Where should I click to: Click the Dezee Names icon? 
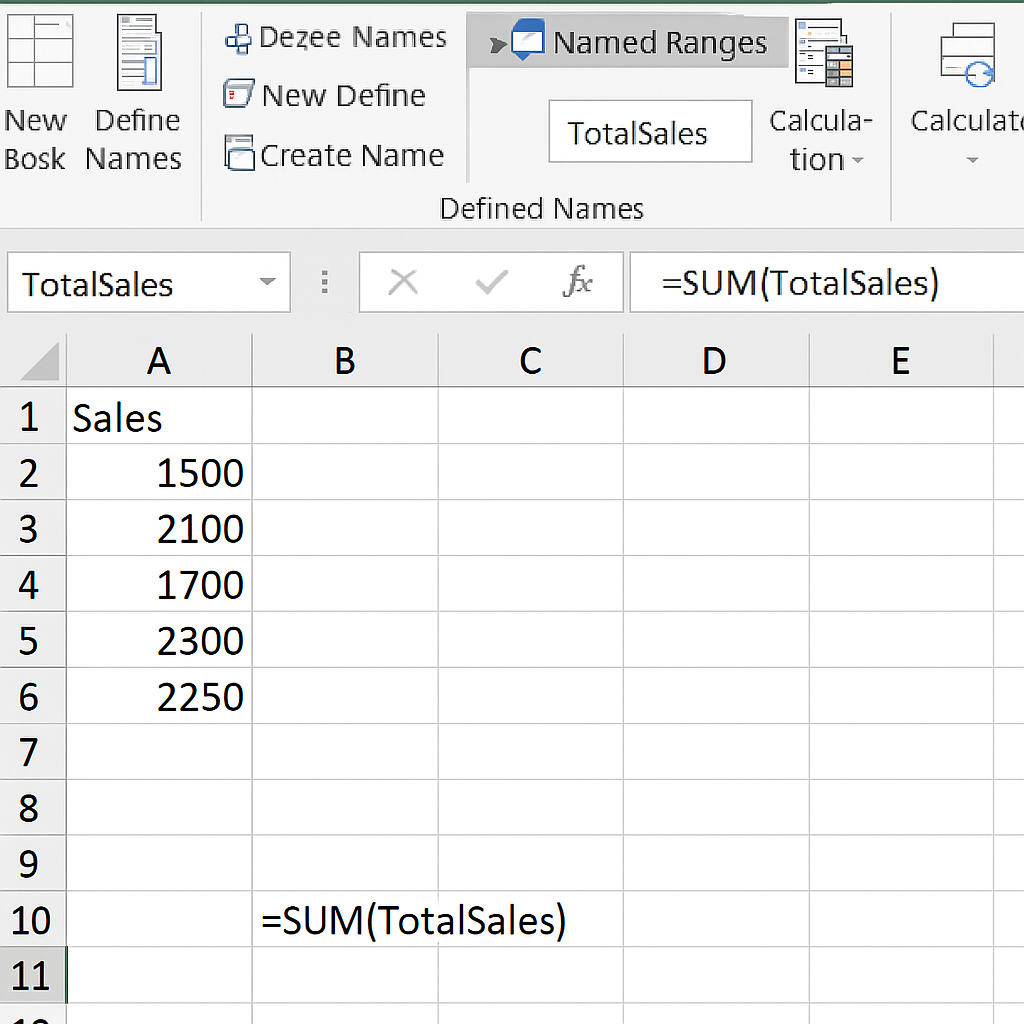click(x=238, y=39)
